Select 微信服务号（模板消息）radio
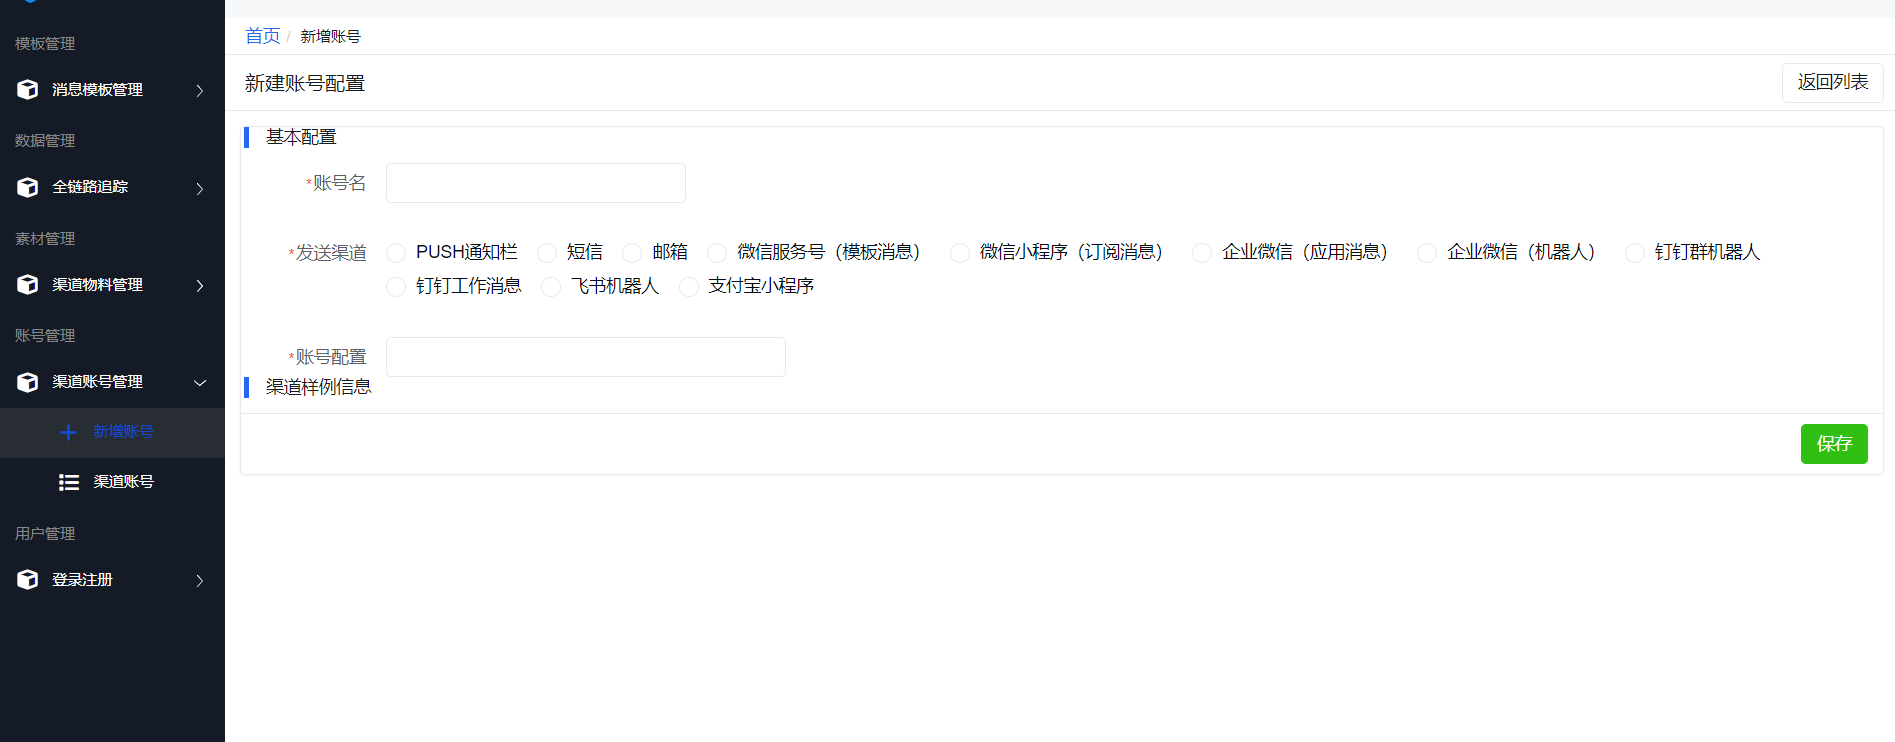 pos(717,253)
